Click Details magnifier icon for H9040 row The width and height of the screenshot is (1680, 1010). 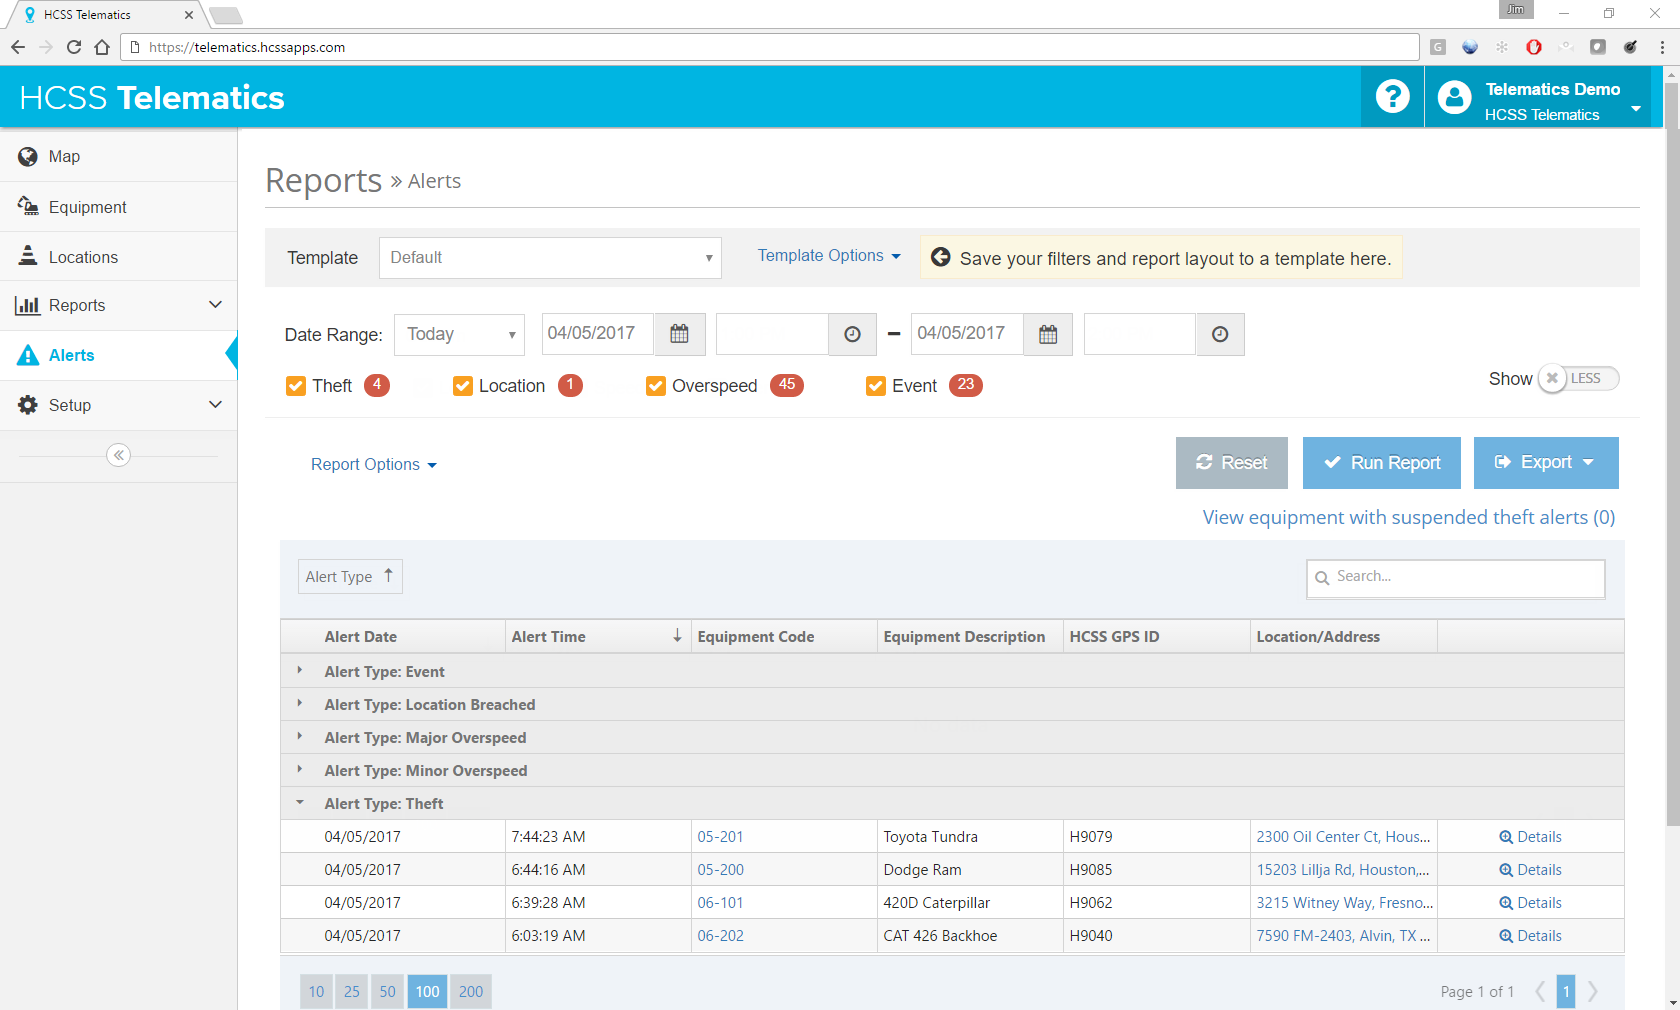coord(1506,936)
